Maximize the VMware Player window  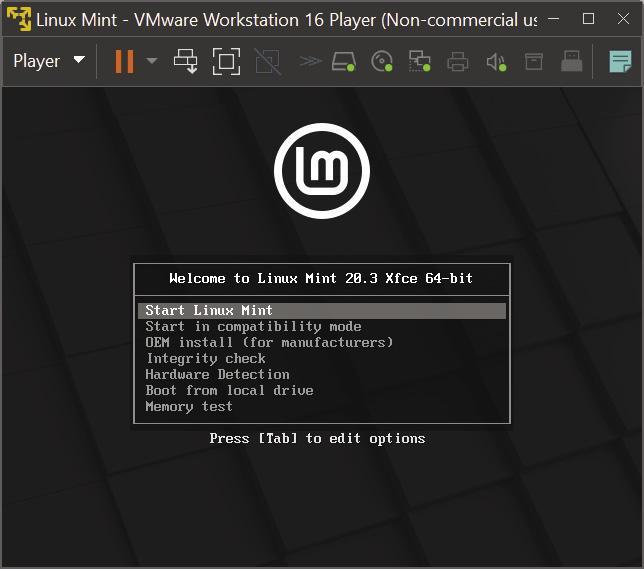589,18
